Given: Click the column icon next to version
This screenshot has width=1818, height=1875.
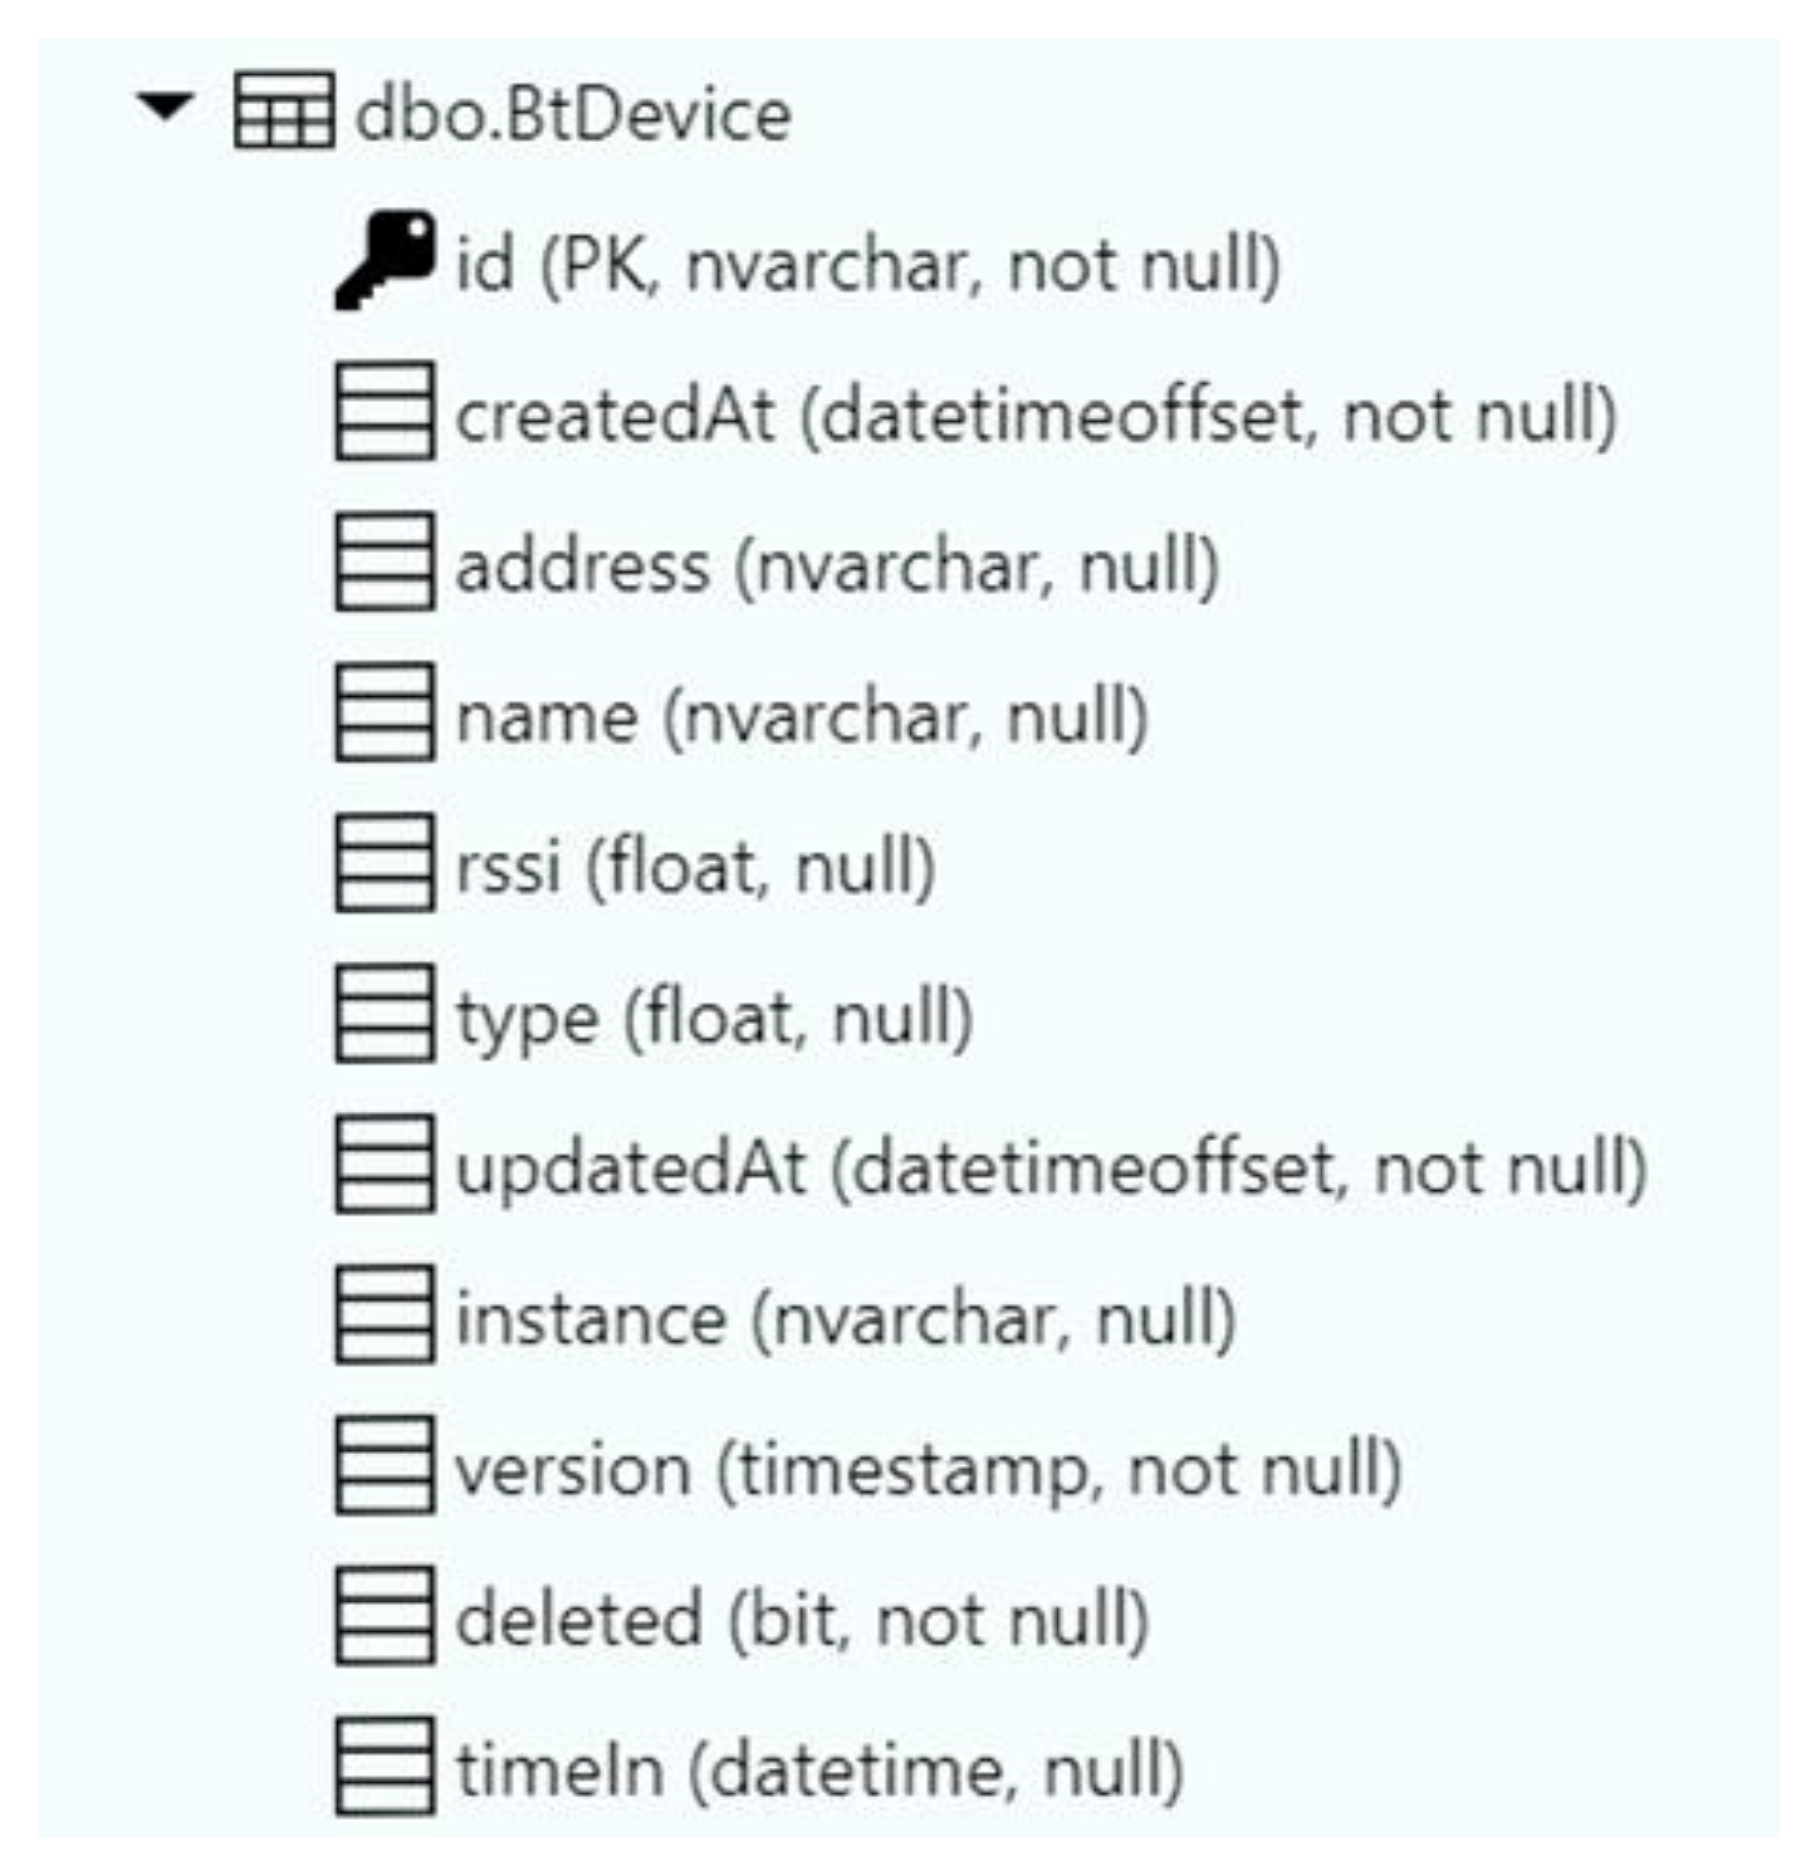Looking at the screenshot, I should click(x=385, y=1465).
